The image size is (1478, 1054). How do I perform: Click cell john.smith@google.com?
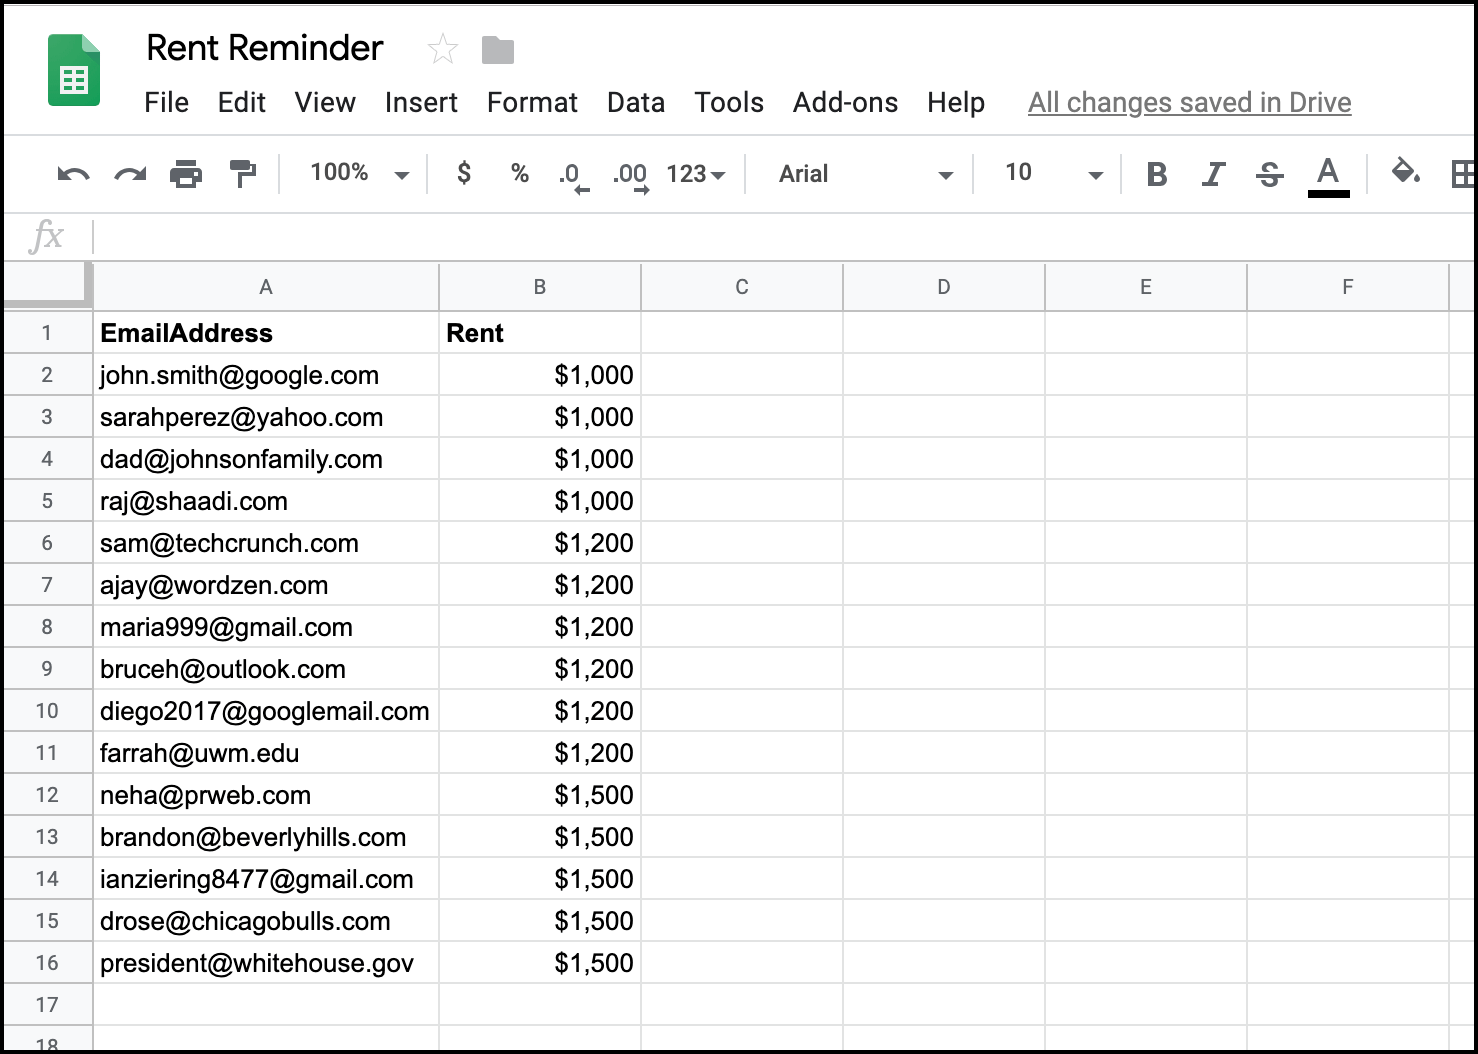pyautogui.click(x=266, y=375)
